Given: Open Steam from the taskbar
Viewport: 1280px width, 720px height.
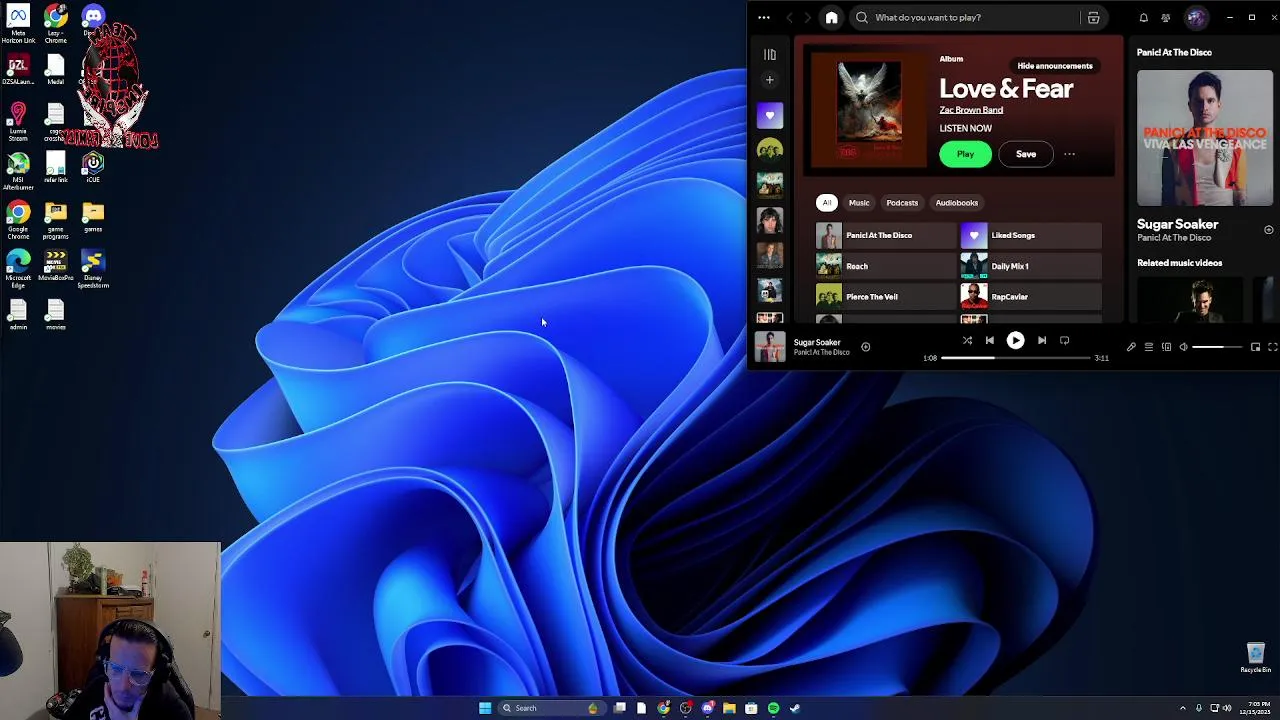Looking at the screenshot, I should coord(795,708).
